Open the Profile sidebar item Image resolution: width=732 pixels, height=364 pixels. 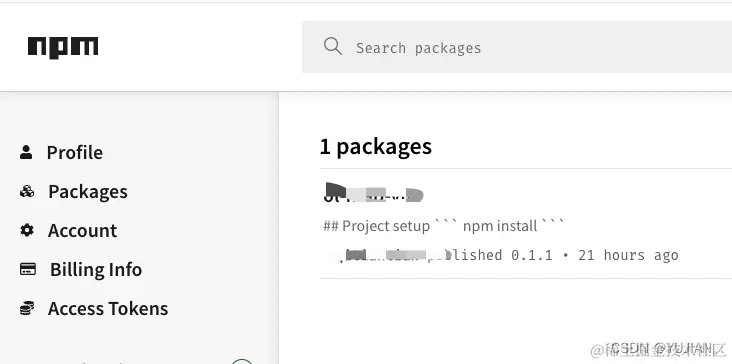(x=75, y=153)
